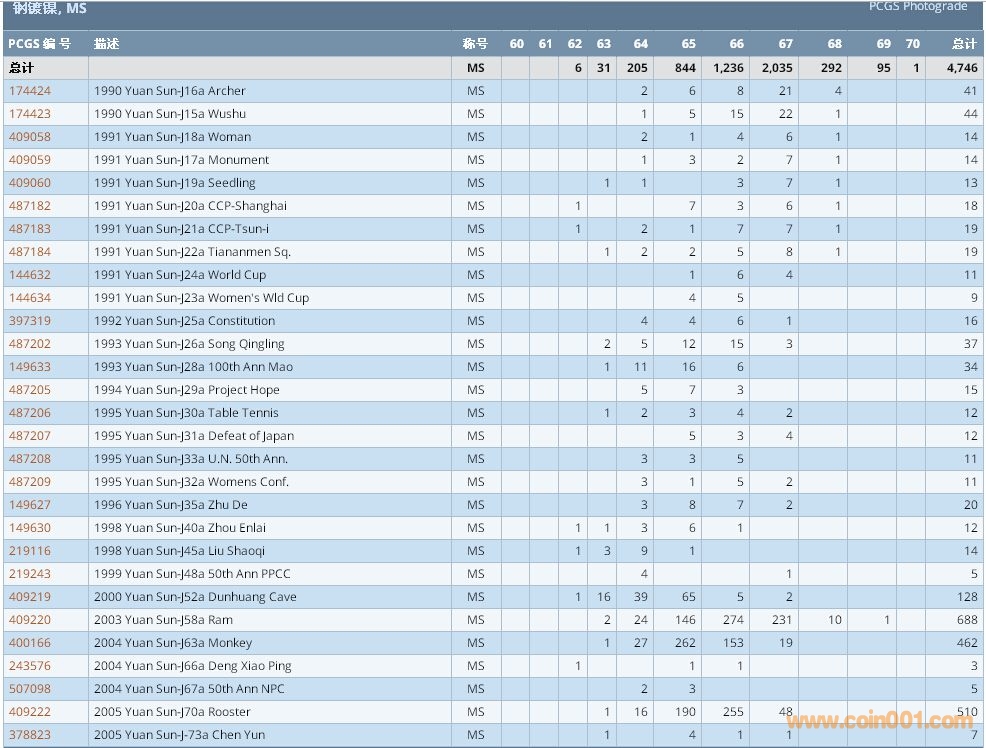Image resolution: width=986 pixels, height=748 pixels.
Task: Click PCGS number 219243 link
Action: [x=30, y=574]
